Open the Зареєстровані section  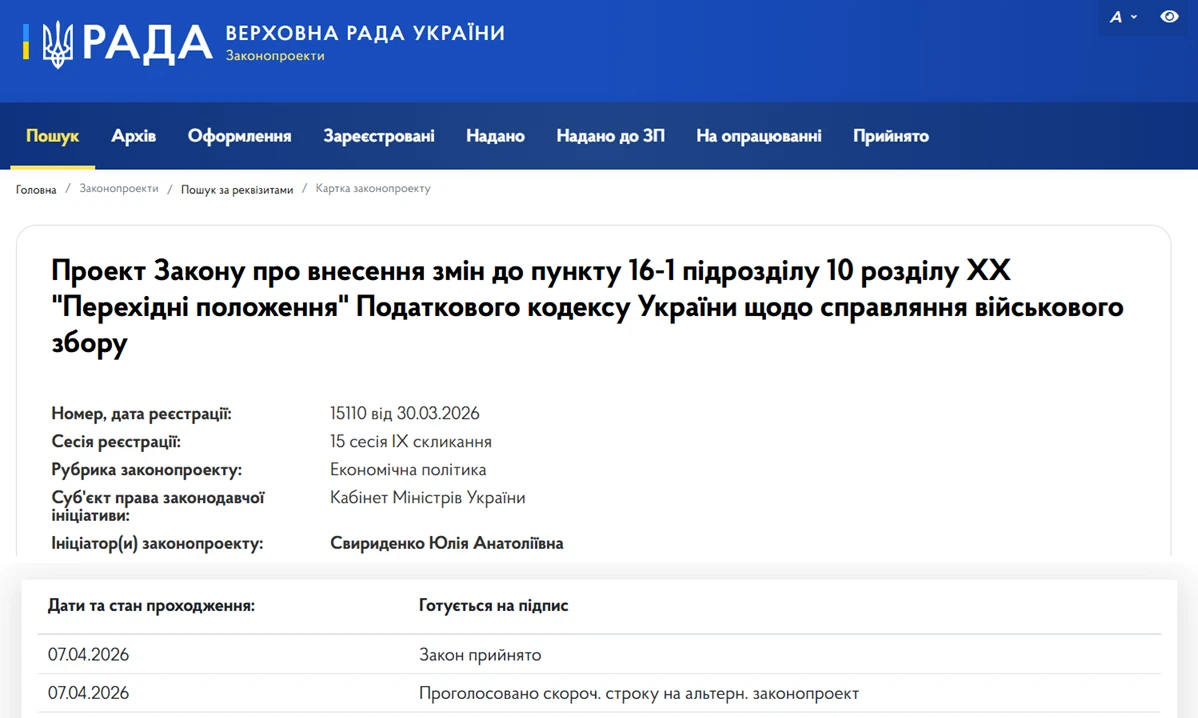[x=379, y=136]
